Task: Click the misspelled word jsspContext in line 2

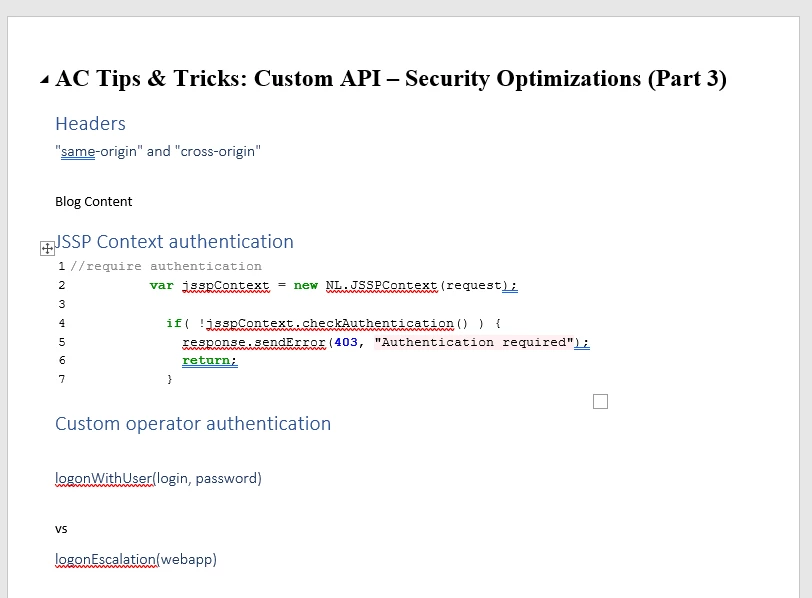Action: pyautogui.click(x=226, y=285)
